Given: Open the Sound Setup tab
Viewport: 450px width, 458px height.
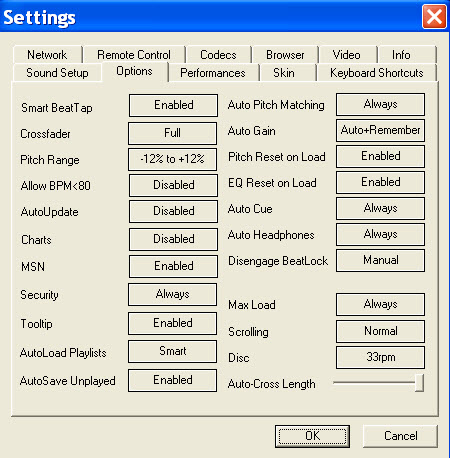Looking at the screenshot, I should pyautogui.click(x=57, y=73).
